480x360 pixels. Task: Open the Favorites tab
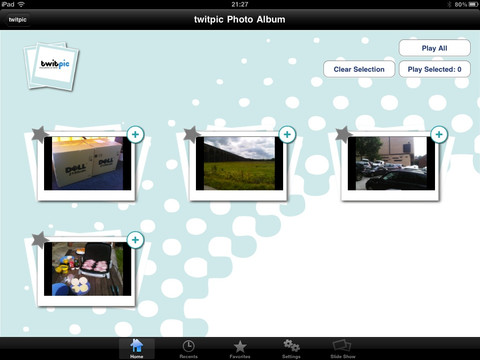click(x=240, y=349)
